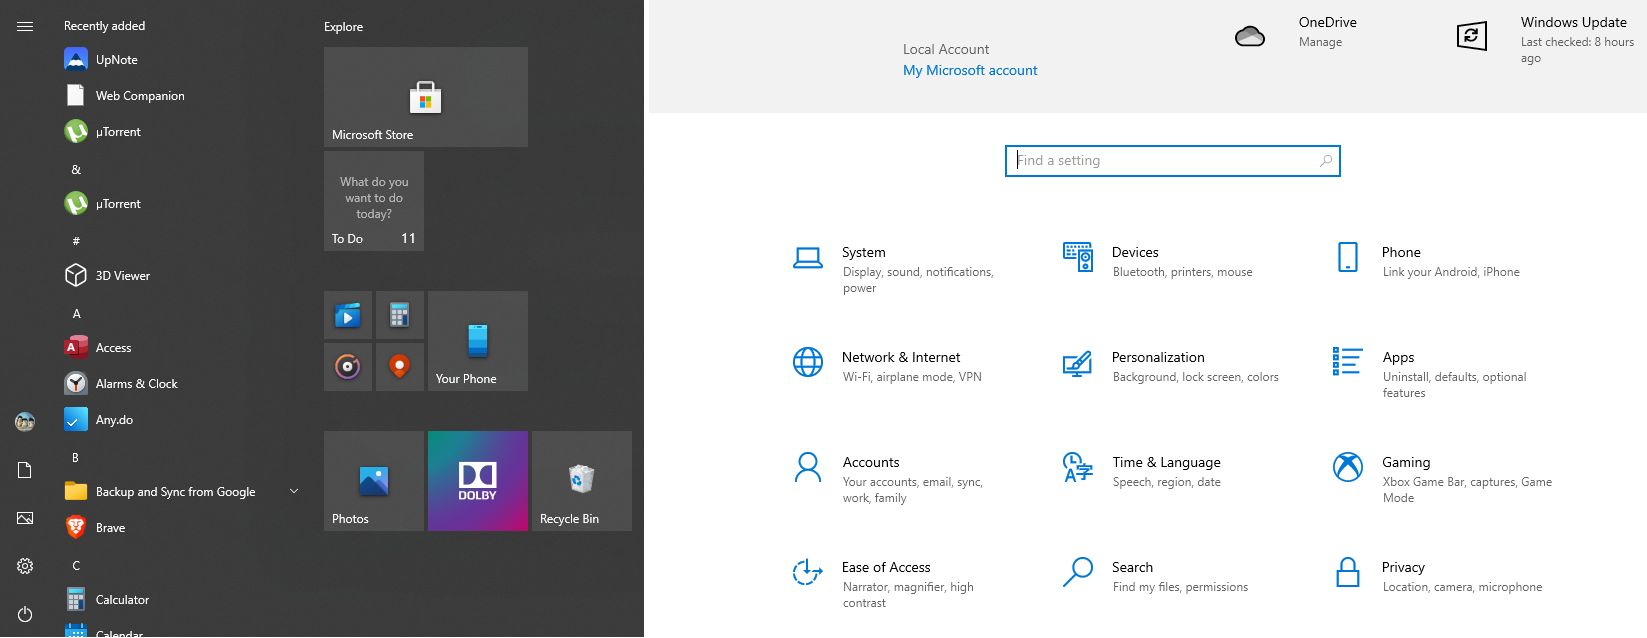Open the To Do tile

[374, 201]
